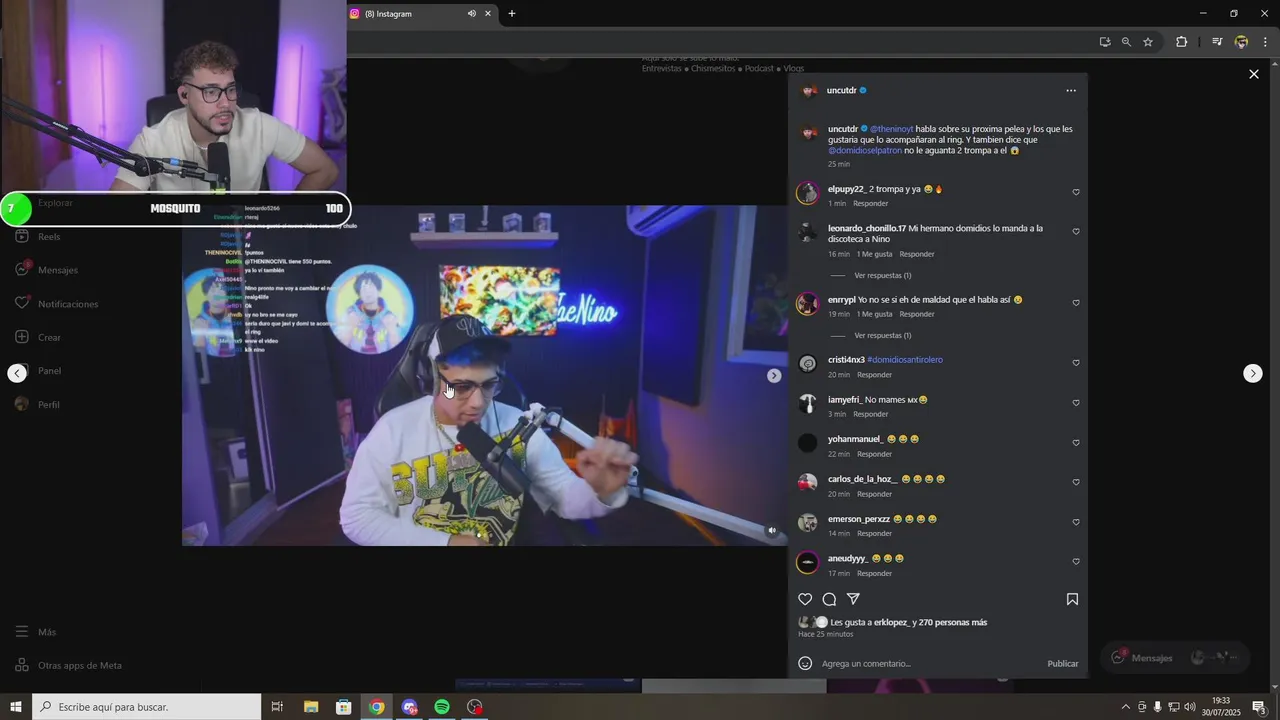Click Publicar to post comment
Viewport: 1280px width, 720px height.
[1063, 664]
